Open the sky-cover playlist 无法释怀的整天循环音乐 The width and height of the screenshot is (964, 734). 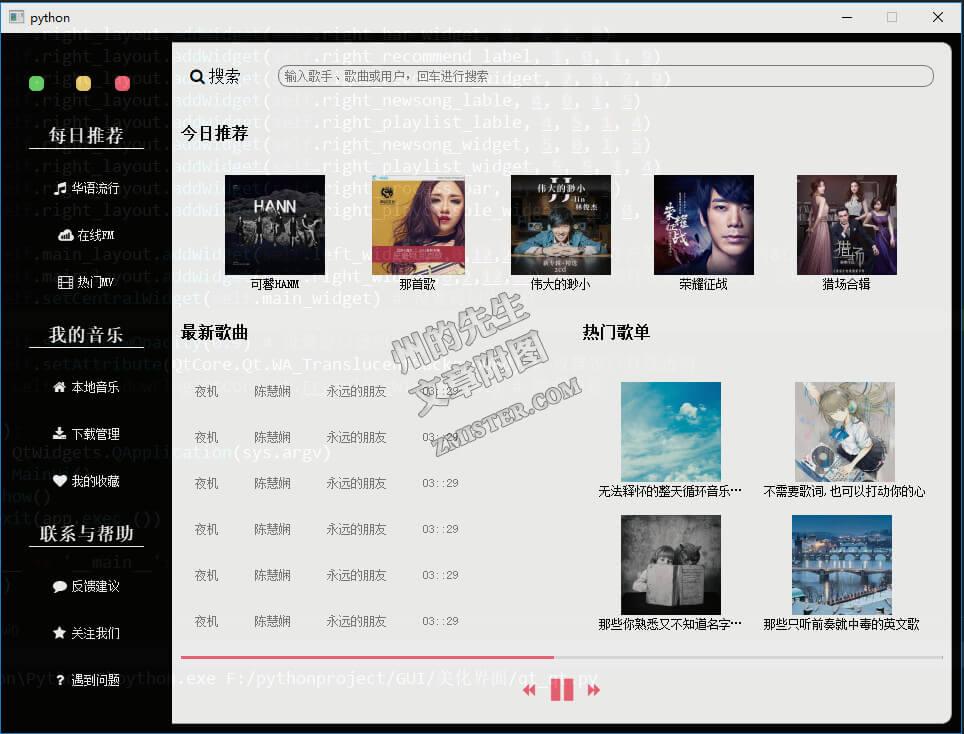coord(671,432)
